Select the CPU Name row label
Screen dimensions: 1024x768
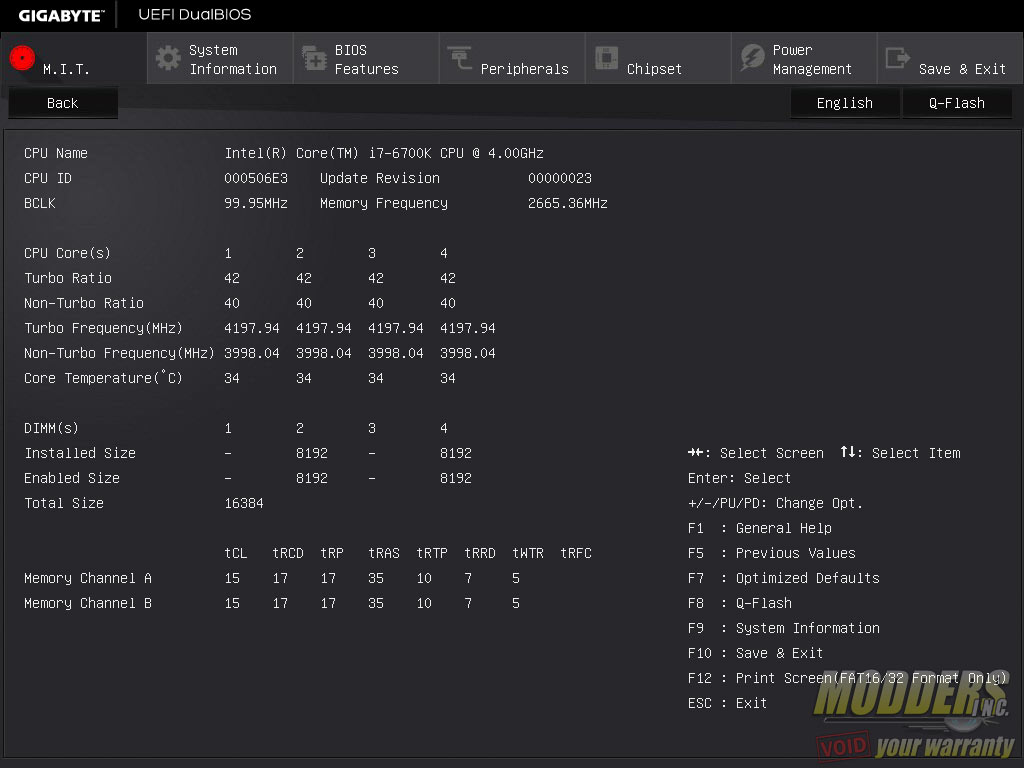(56, 153)
